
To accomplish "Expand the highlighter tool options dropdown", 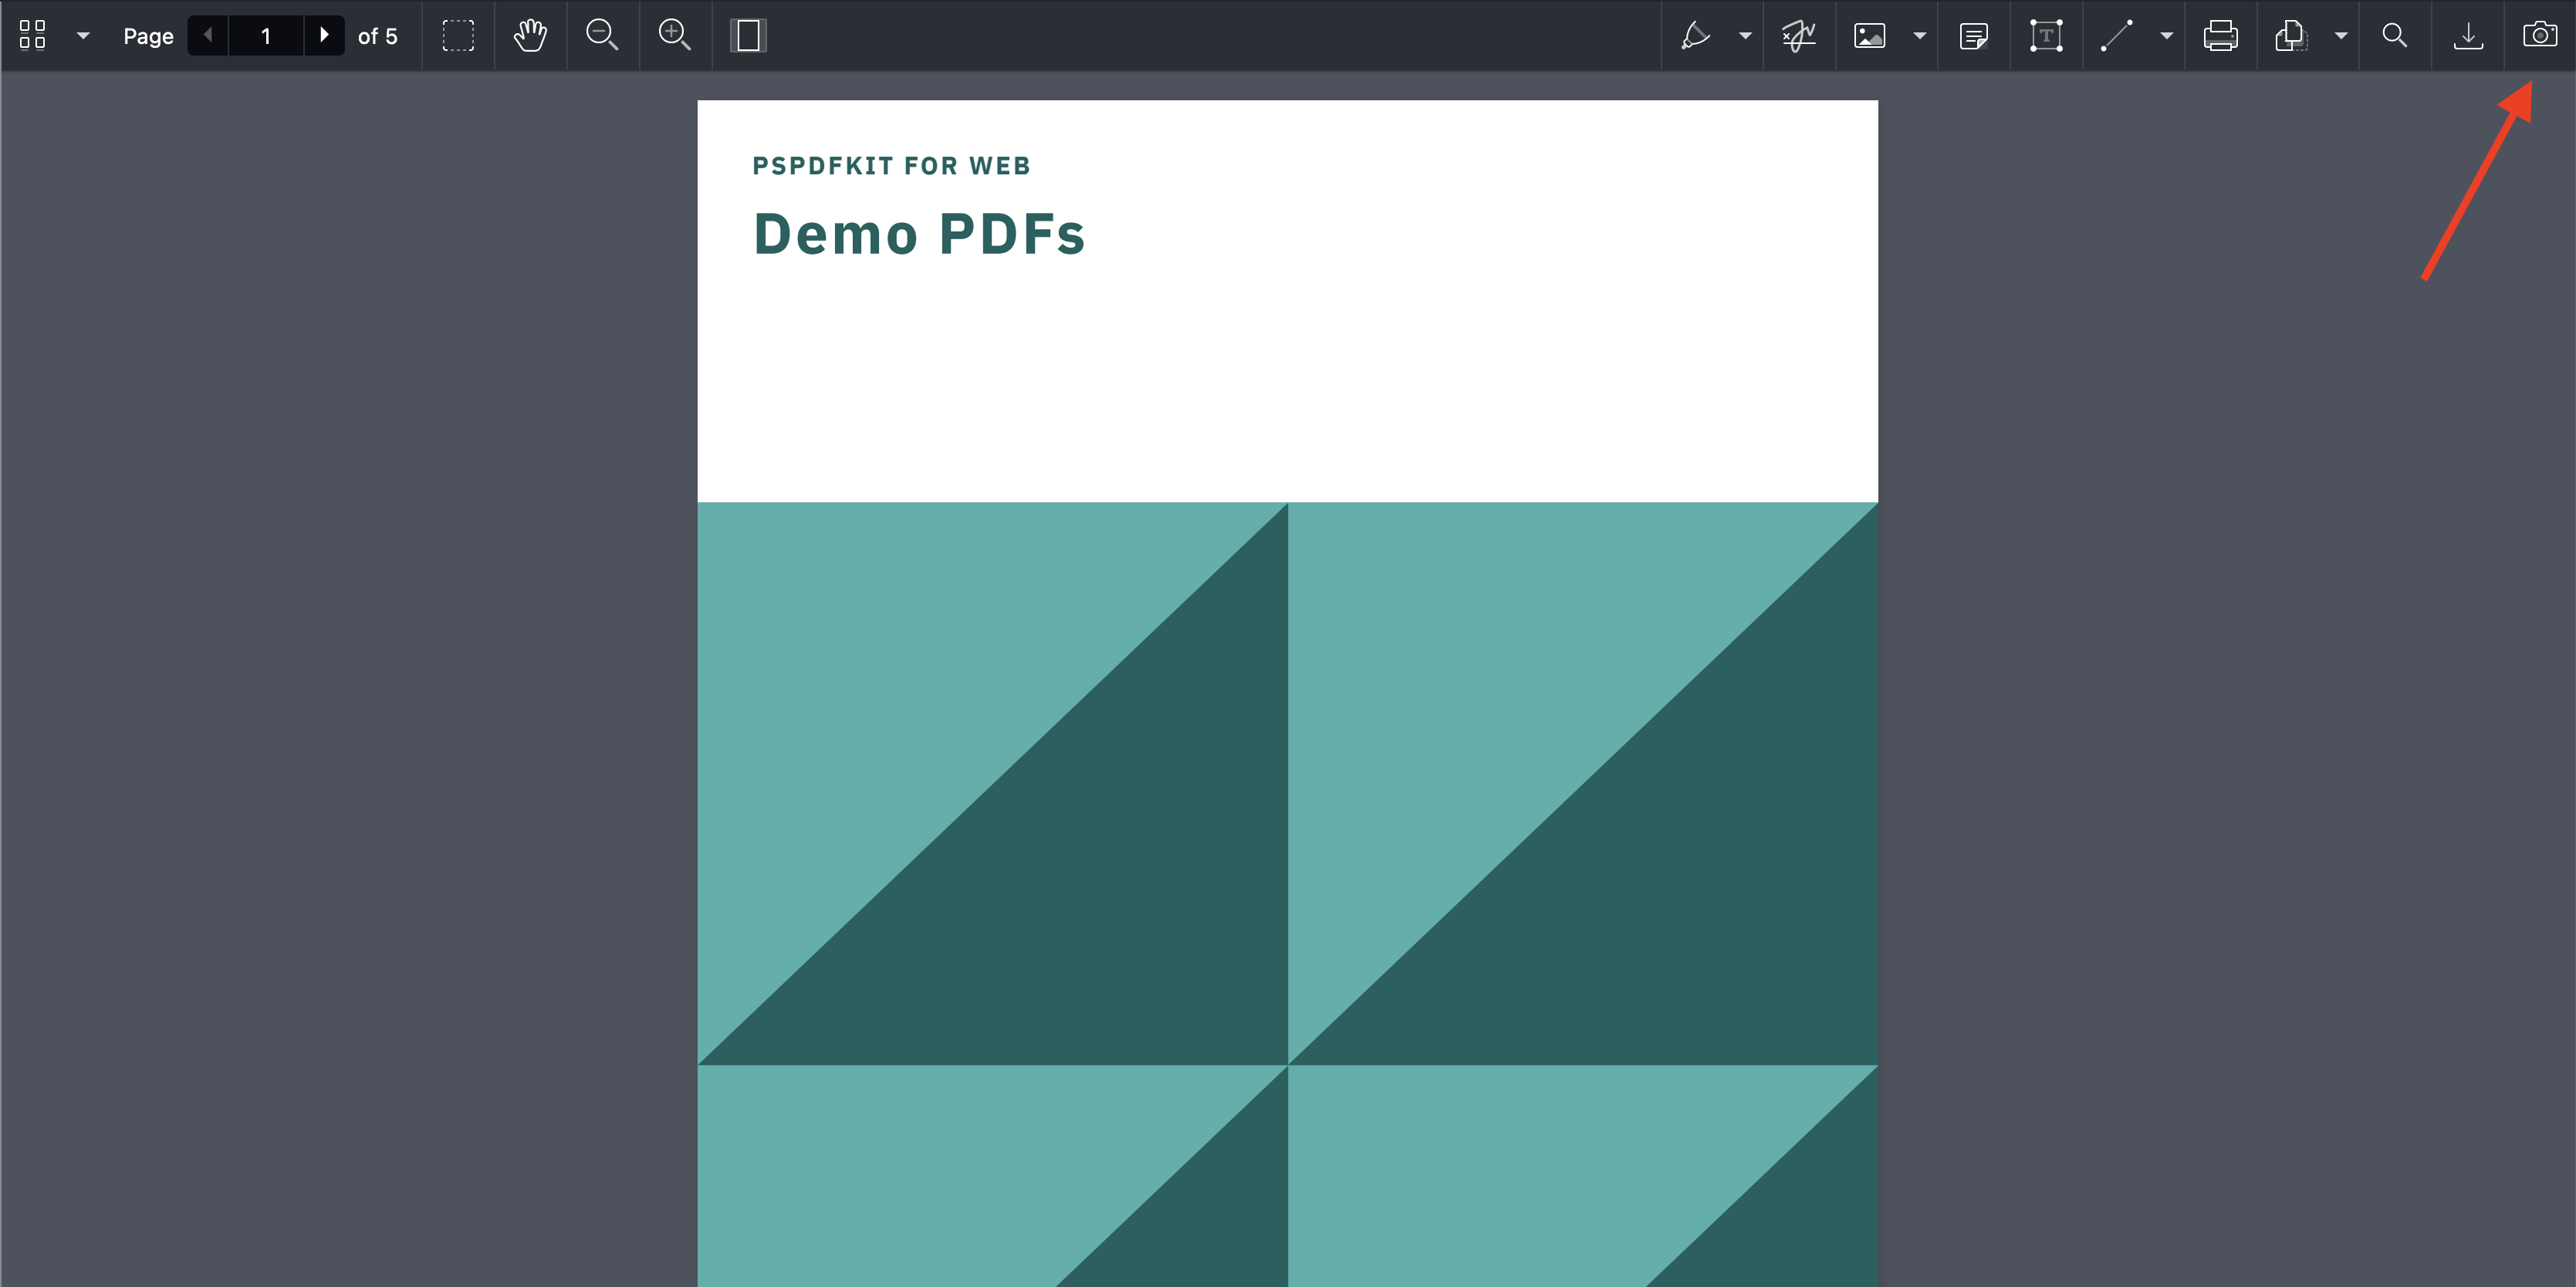I will 1745,35.
